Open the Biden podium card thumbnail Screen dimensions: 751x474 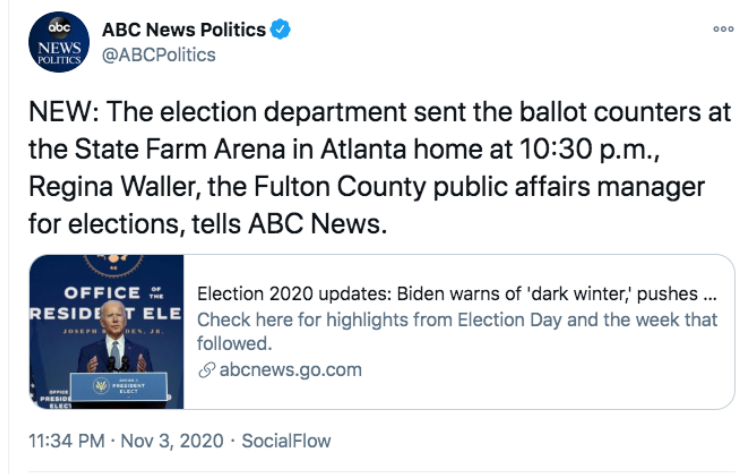tap(107, 332)
